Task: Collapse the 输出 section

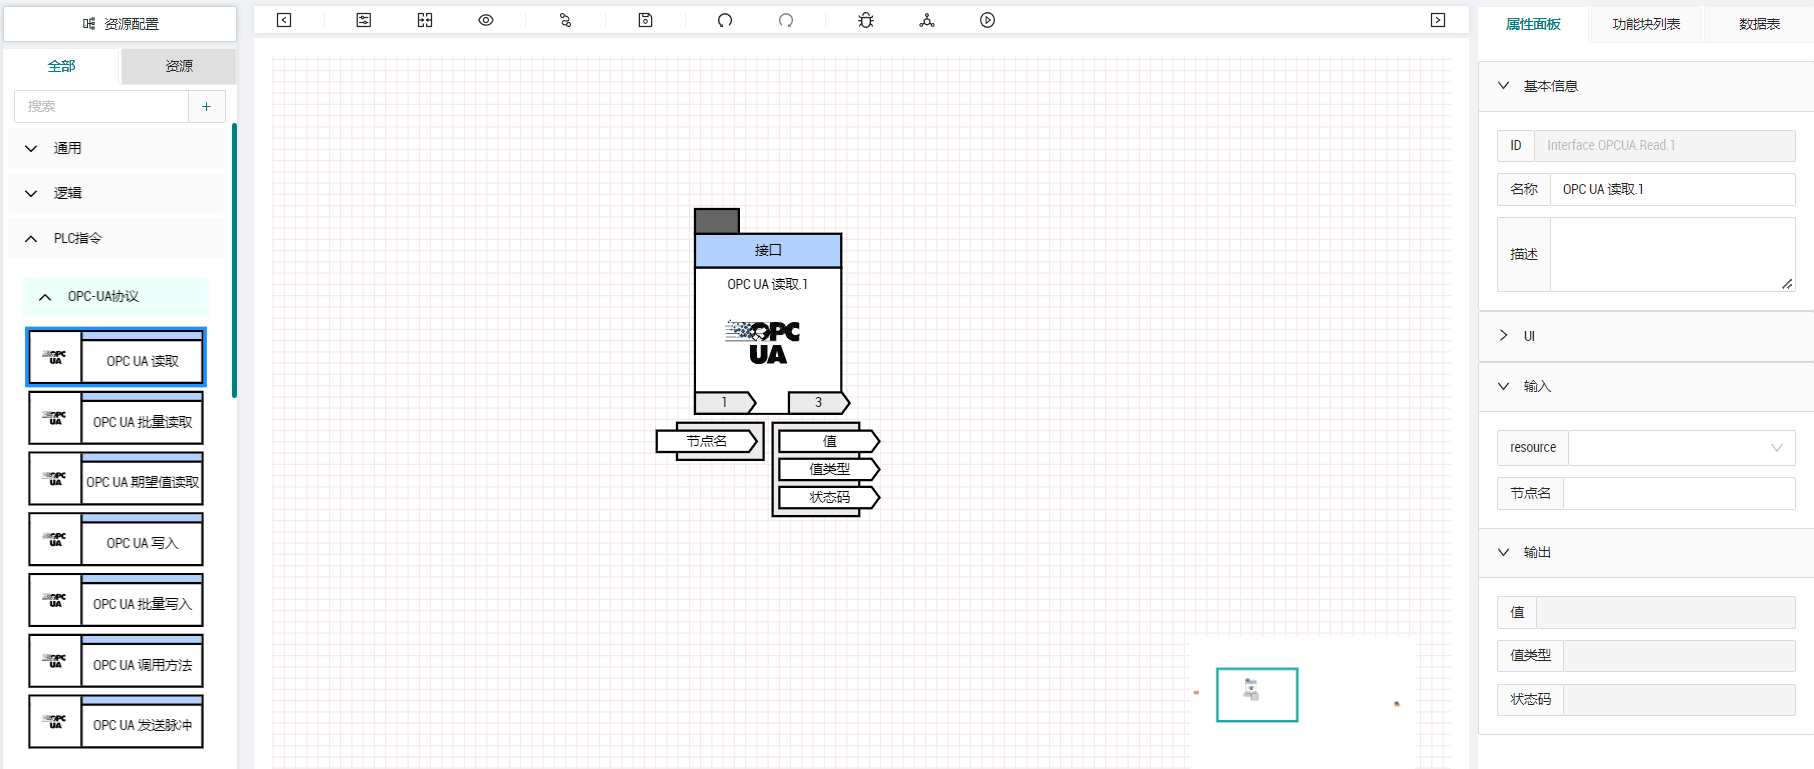Action: (1646, 552)
